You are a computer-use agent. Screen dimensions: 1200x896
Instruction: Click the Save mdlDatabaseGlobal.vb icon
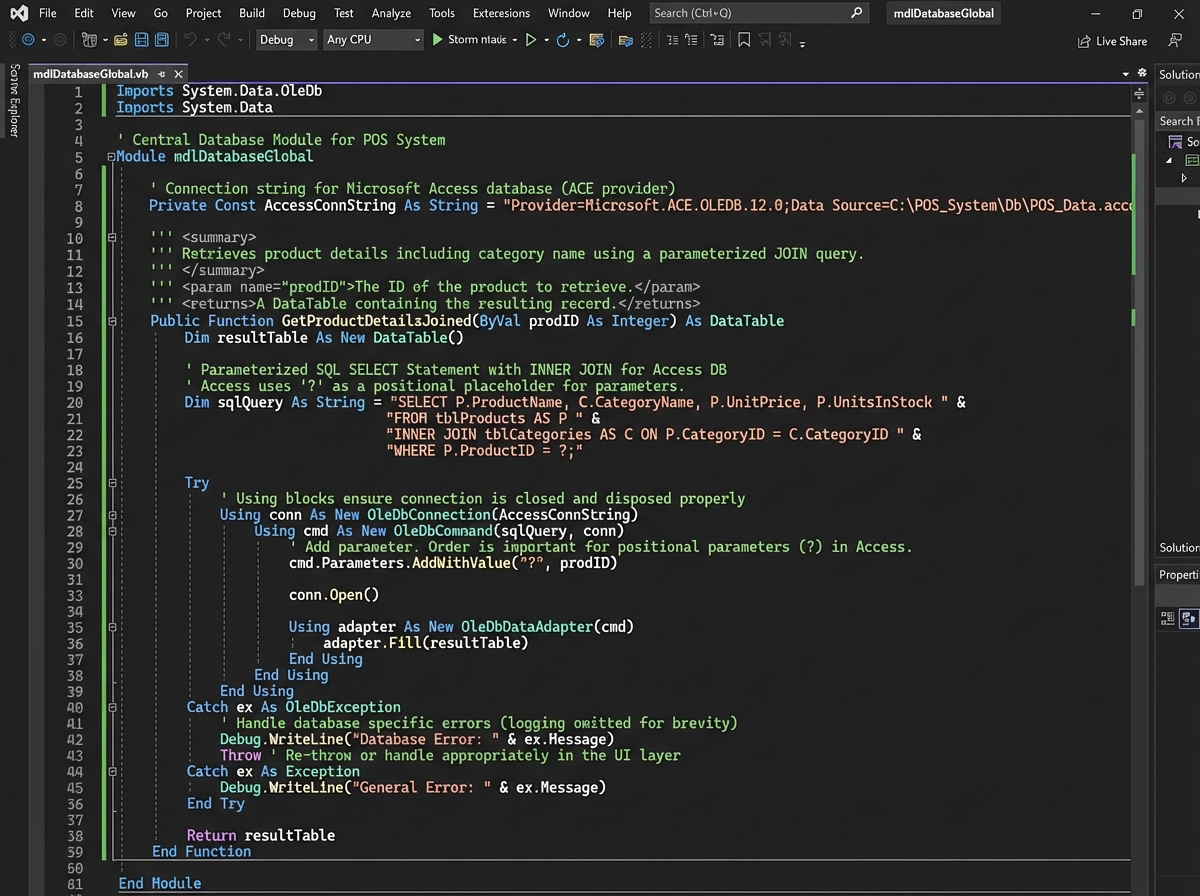point(140,39)
